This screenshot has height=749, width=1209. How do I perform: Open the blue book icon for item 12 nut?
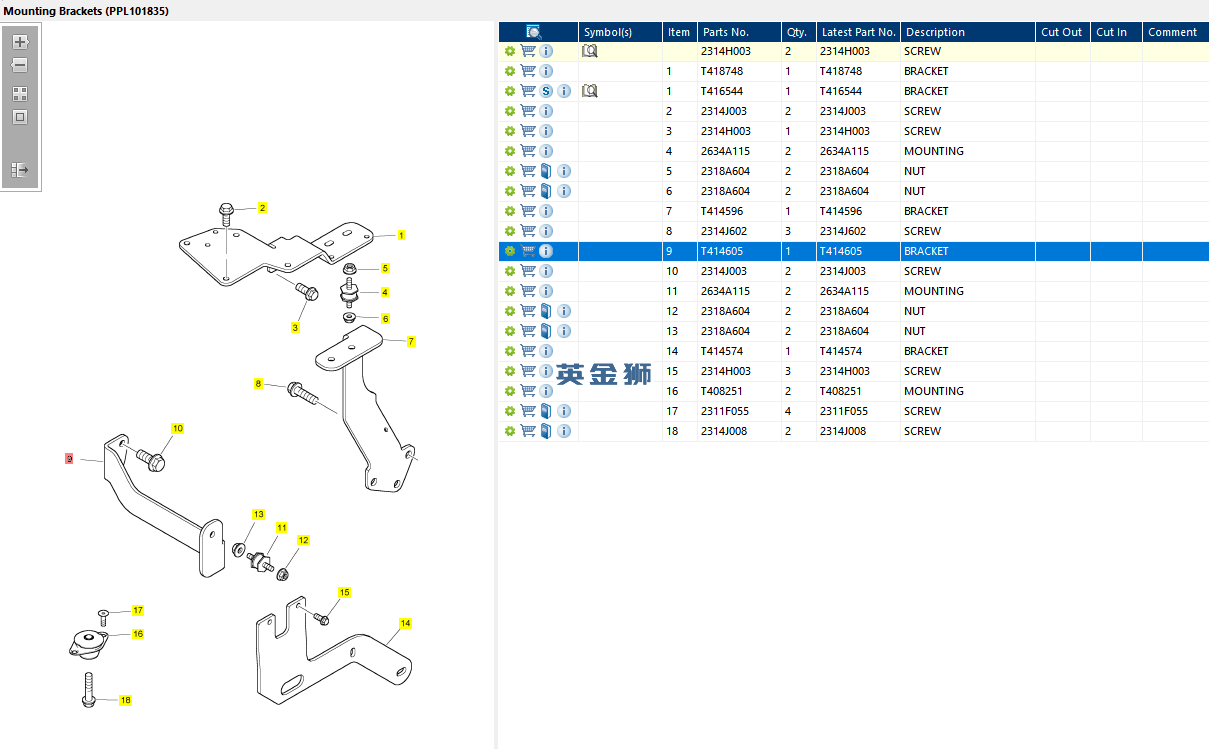(x=547, y=311)
